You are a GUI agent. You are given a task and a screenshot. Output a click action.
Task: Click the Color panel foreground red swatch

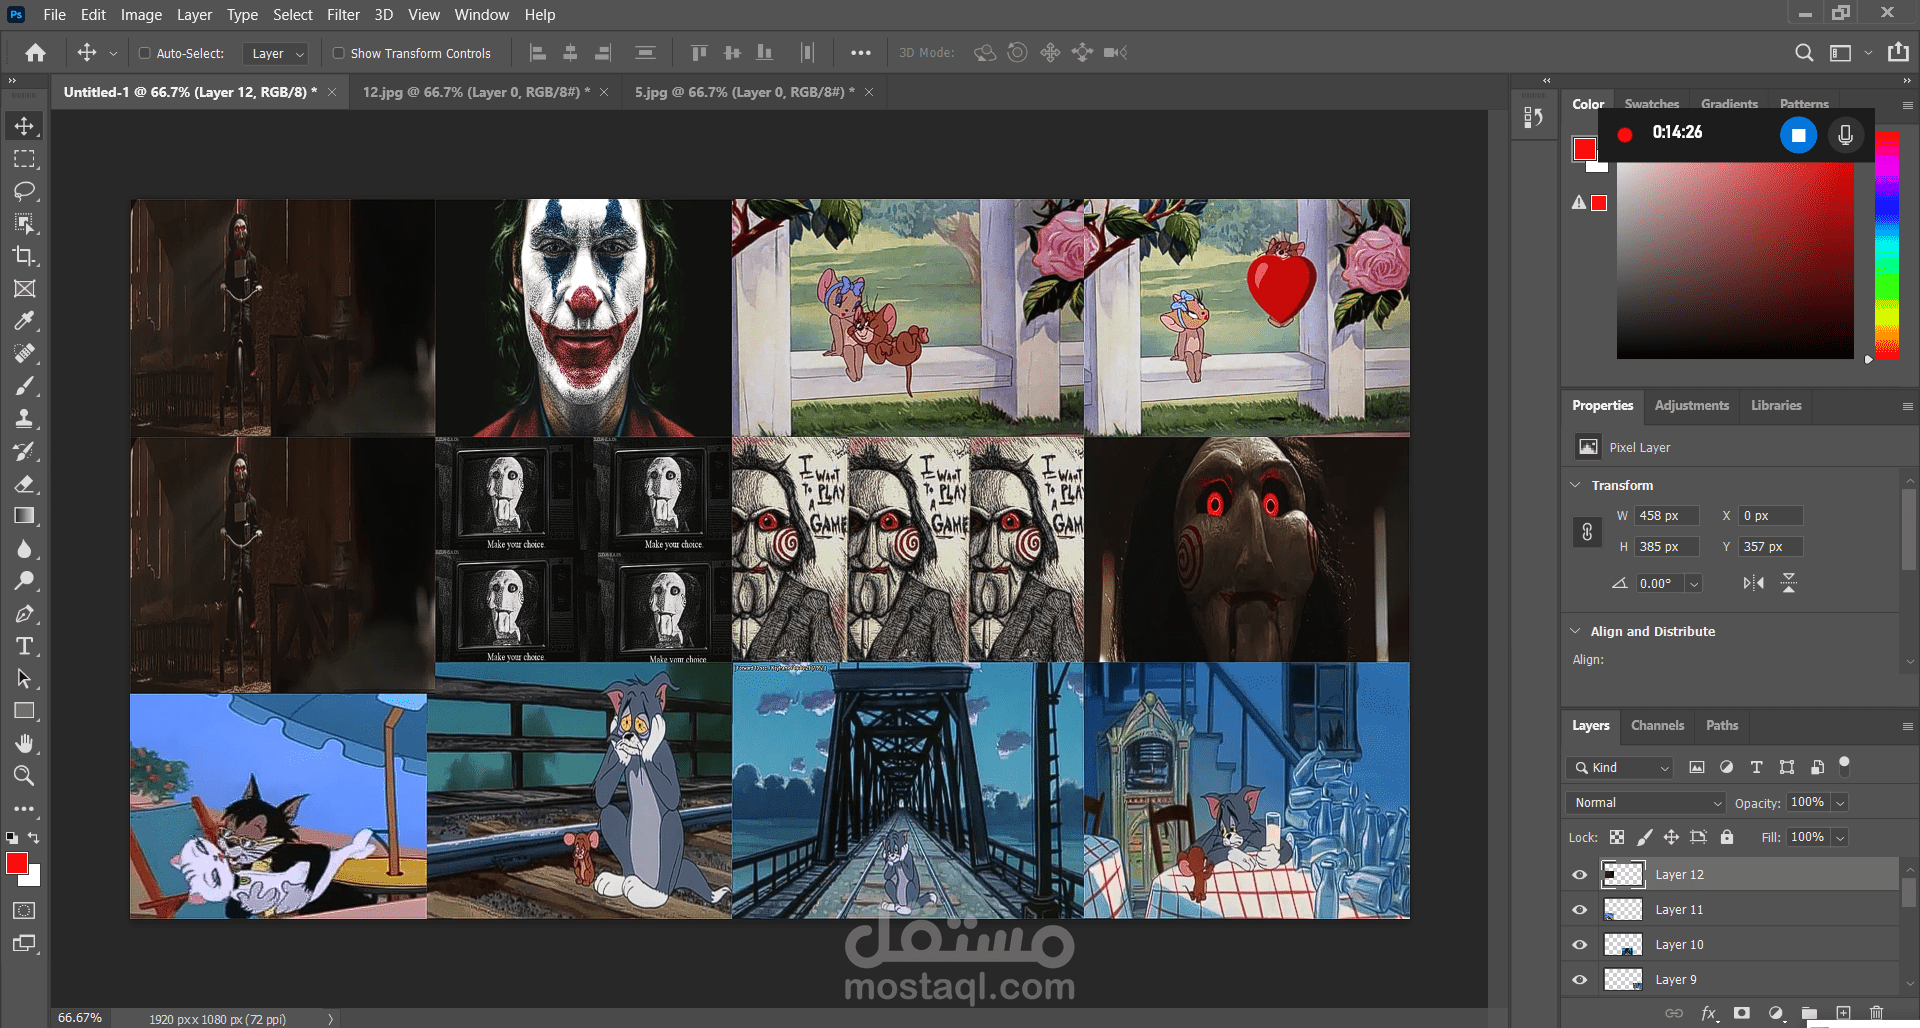pos(1584,149)
